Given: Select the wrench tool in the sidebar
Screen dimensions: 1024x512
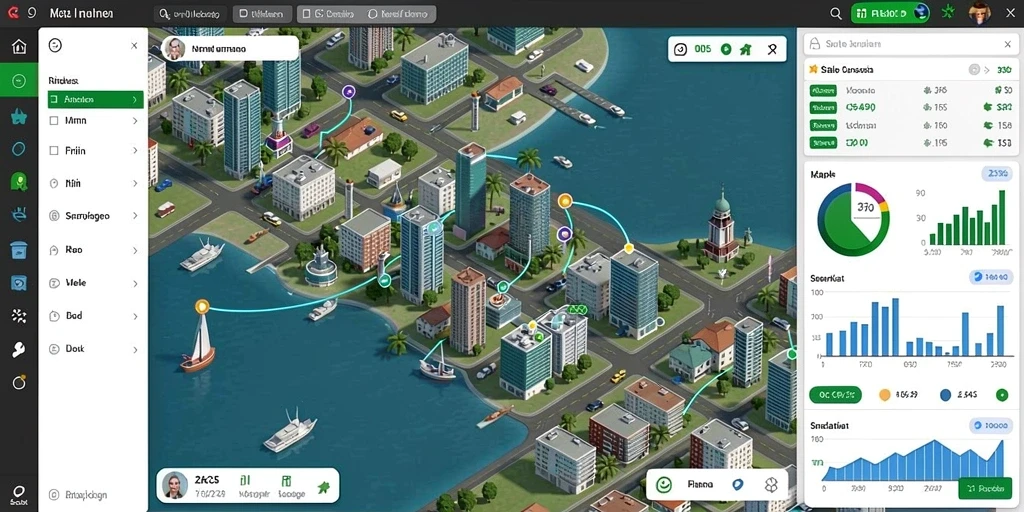Looking at the screenshot, I should tap(19, 349).
